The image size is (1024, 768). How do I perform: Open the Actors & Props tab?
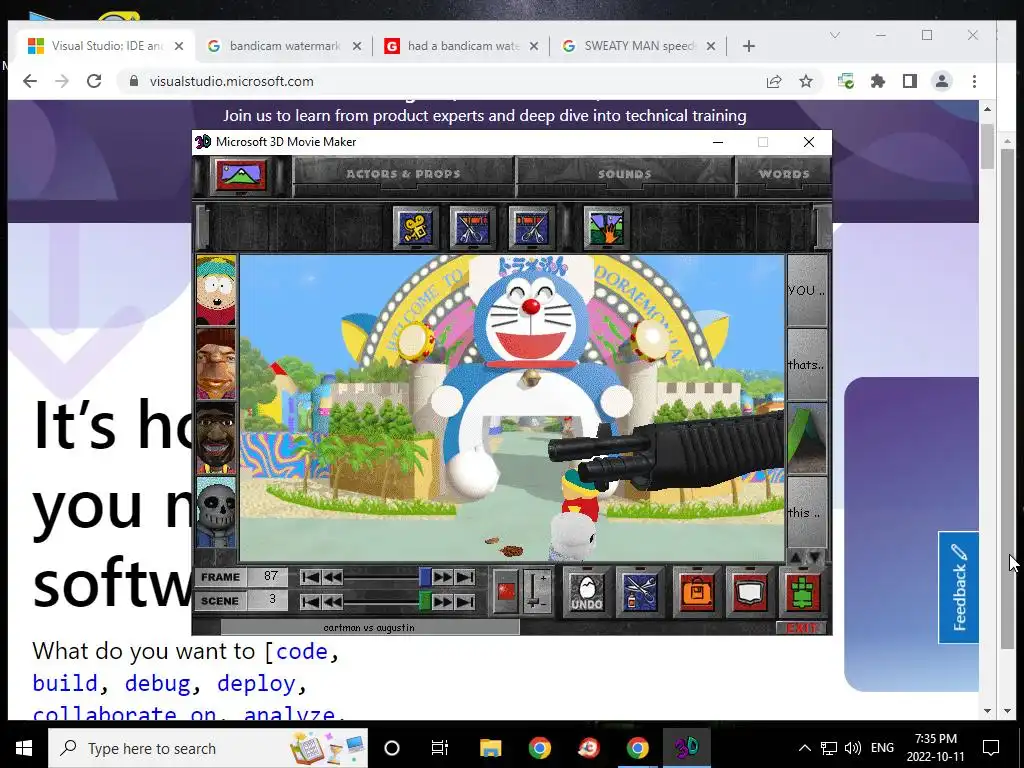[x=403, y=174]
